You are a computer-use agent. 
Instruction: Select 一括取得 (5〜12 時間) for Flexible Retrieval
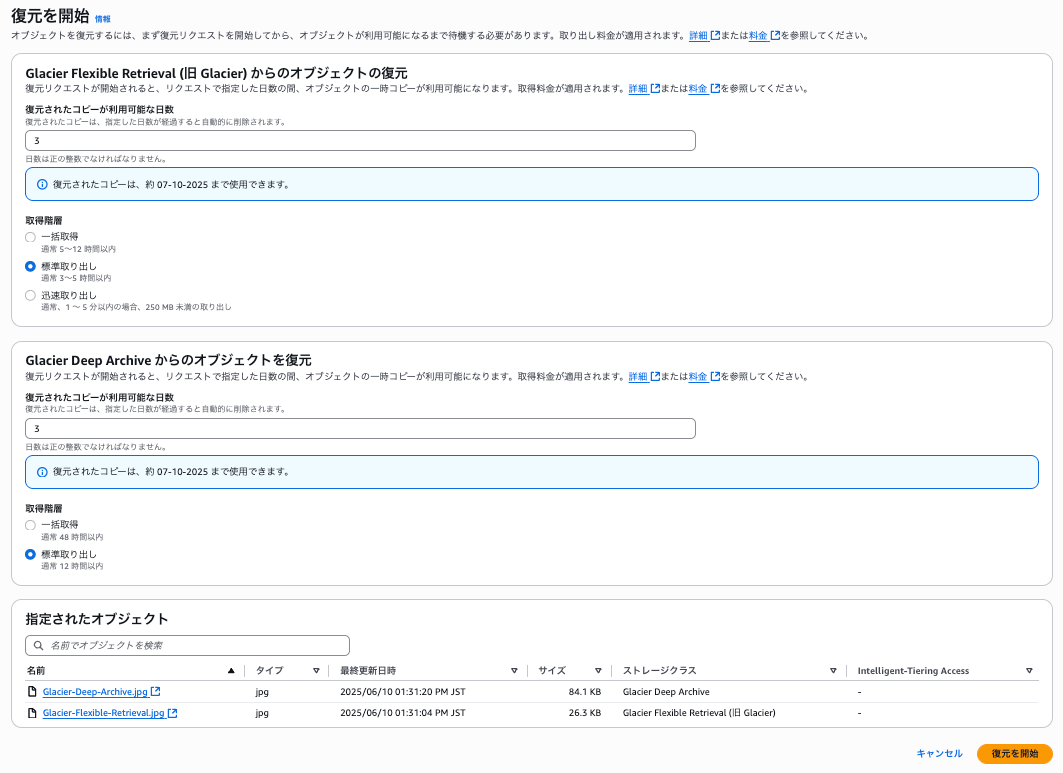(x=31, y=237)
